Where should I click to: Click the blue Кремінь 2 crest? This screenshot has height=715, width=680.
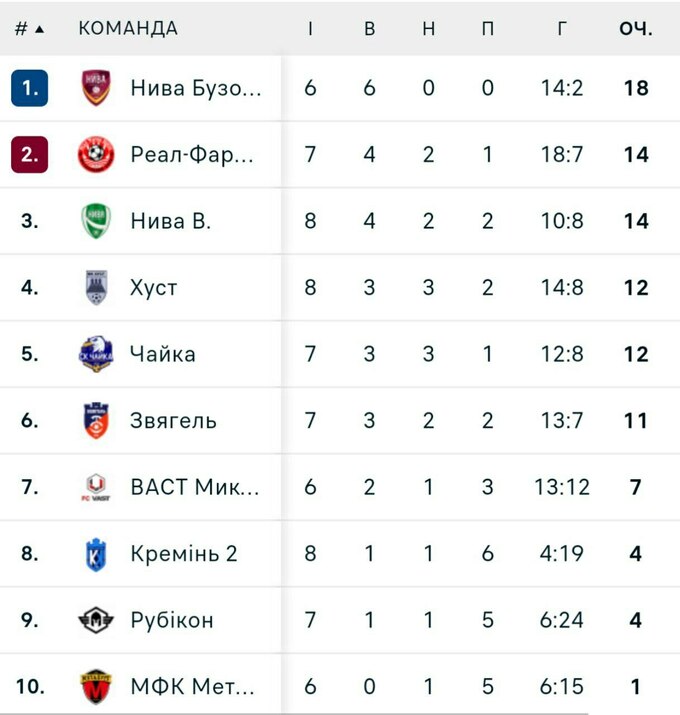click(x=96, y=554)
